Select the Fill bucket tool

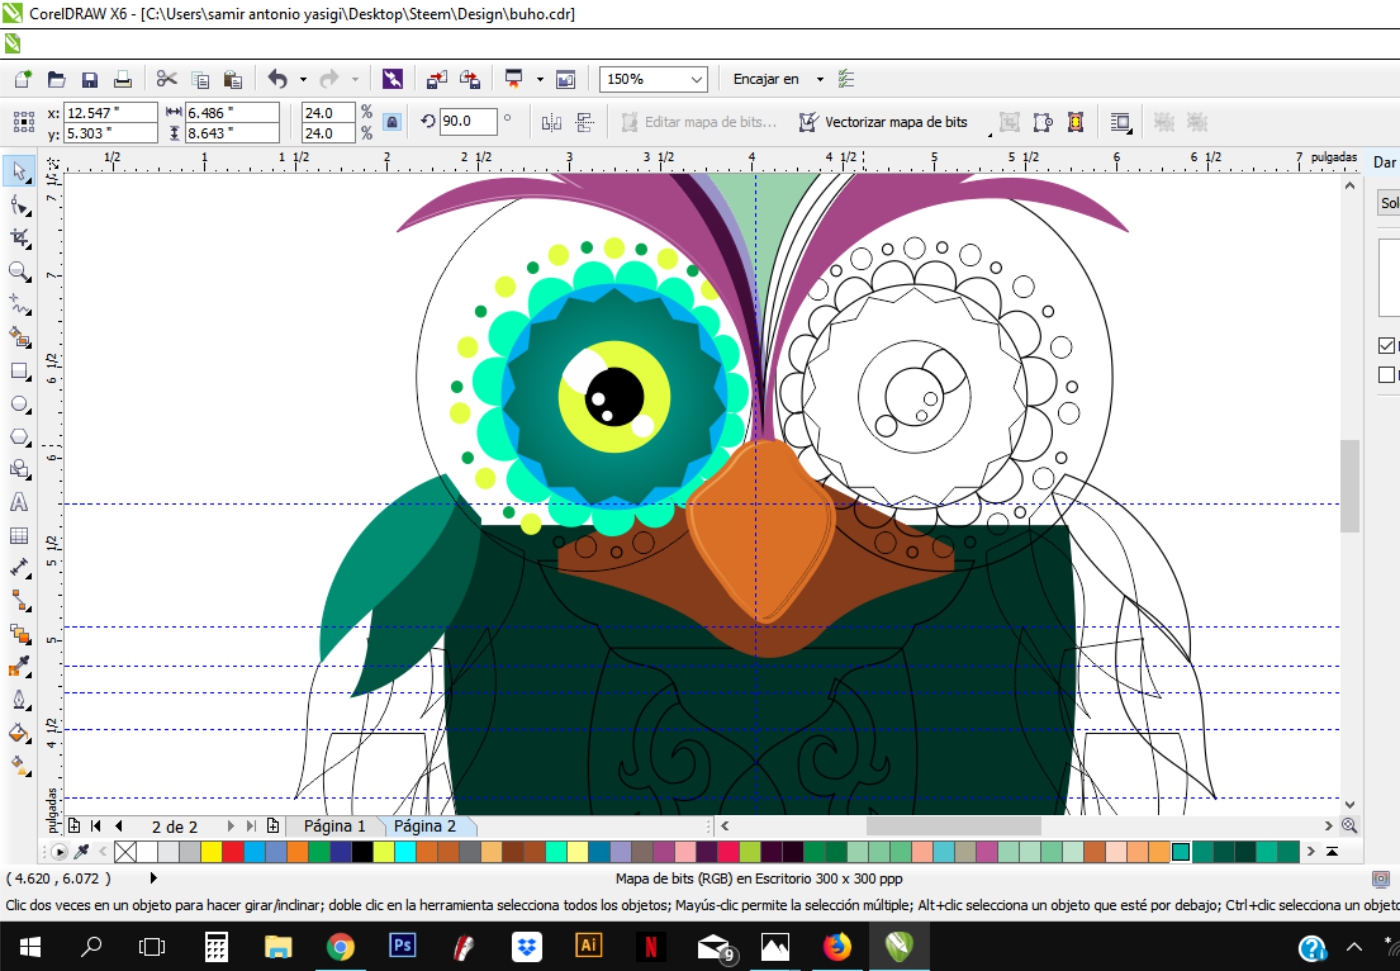tap(19, 733)
